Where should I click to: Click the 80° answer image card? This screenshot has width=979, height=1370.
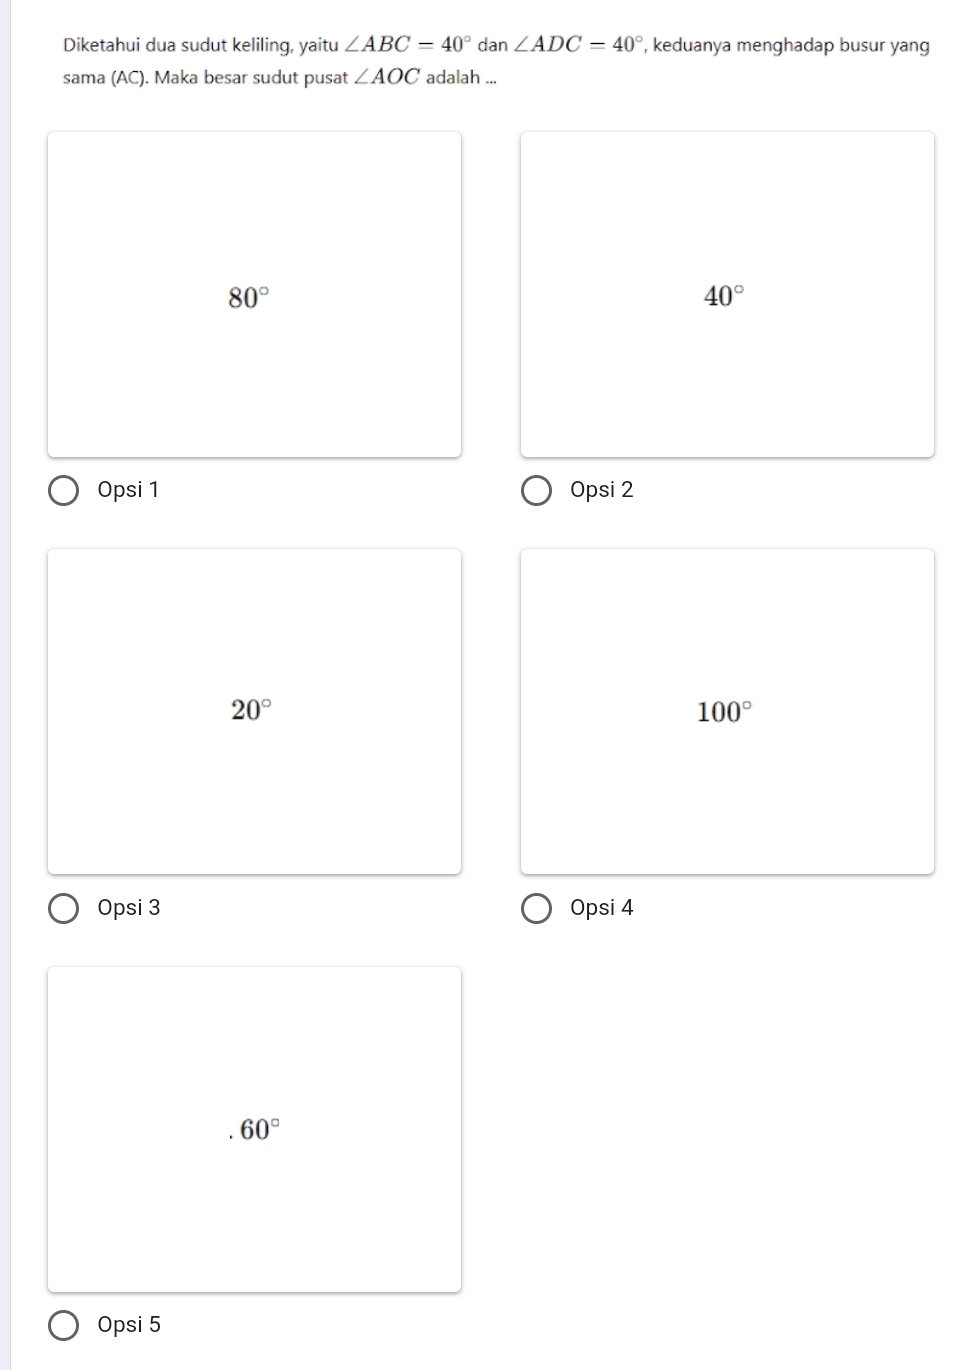point(254,295)
